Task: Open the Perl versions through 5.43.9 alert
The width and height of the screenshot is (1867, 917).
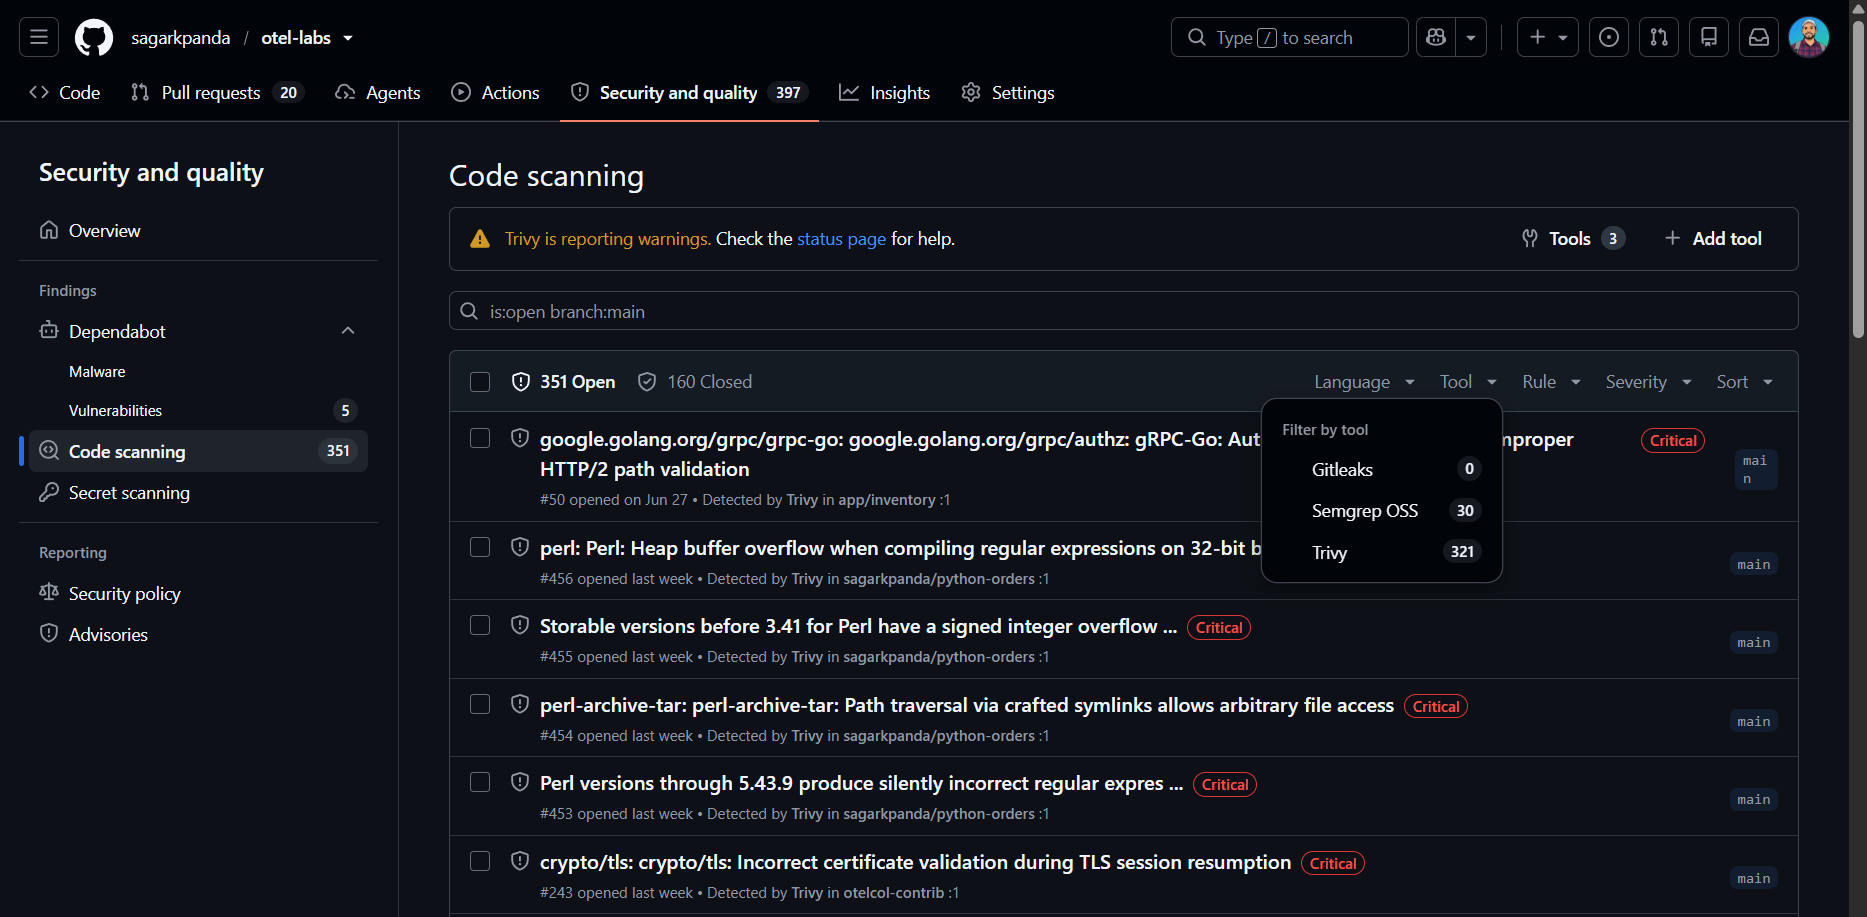Action: (x=861, y=784)
